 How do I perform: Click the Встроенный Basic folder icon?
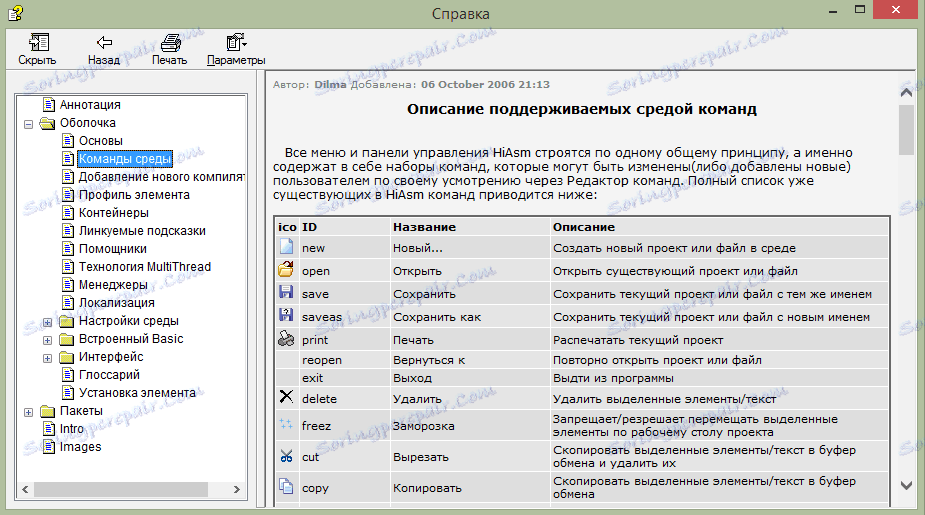click(67, 339)
